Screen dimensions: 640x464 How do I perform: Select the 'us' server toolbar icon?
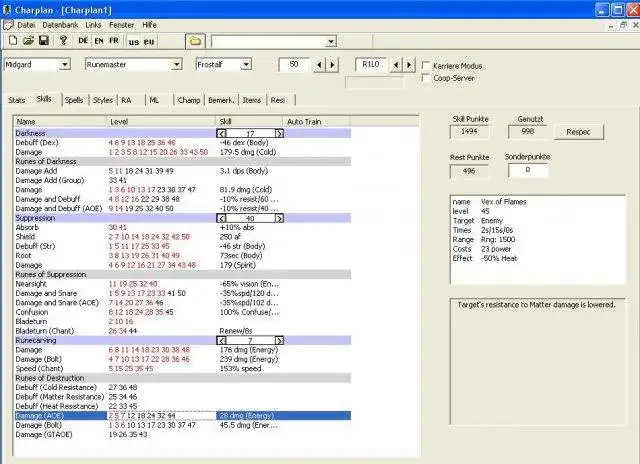point(134,41)
